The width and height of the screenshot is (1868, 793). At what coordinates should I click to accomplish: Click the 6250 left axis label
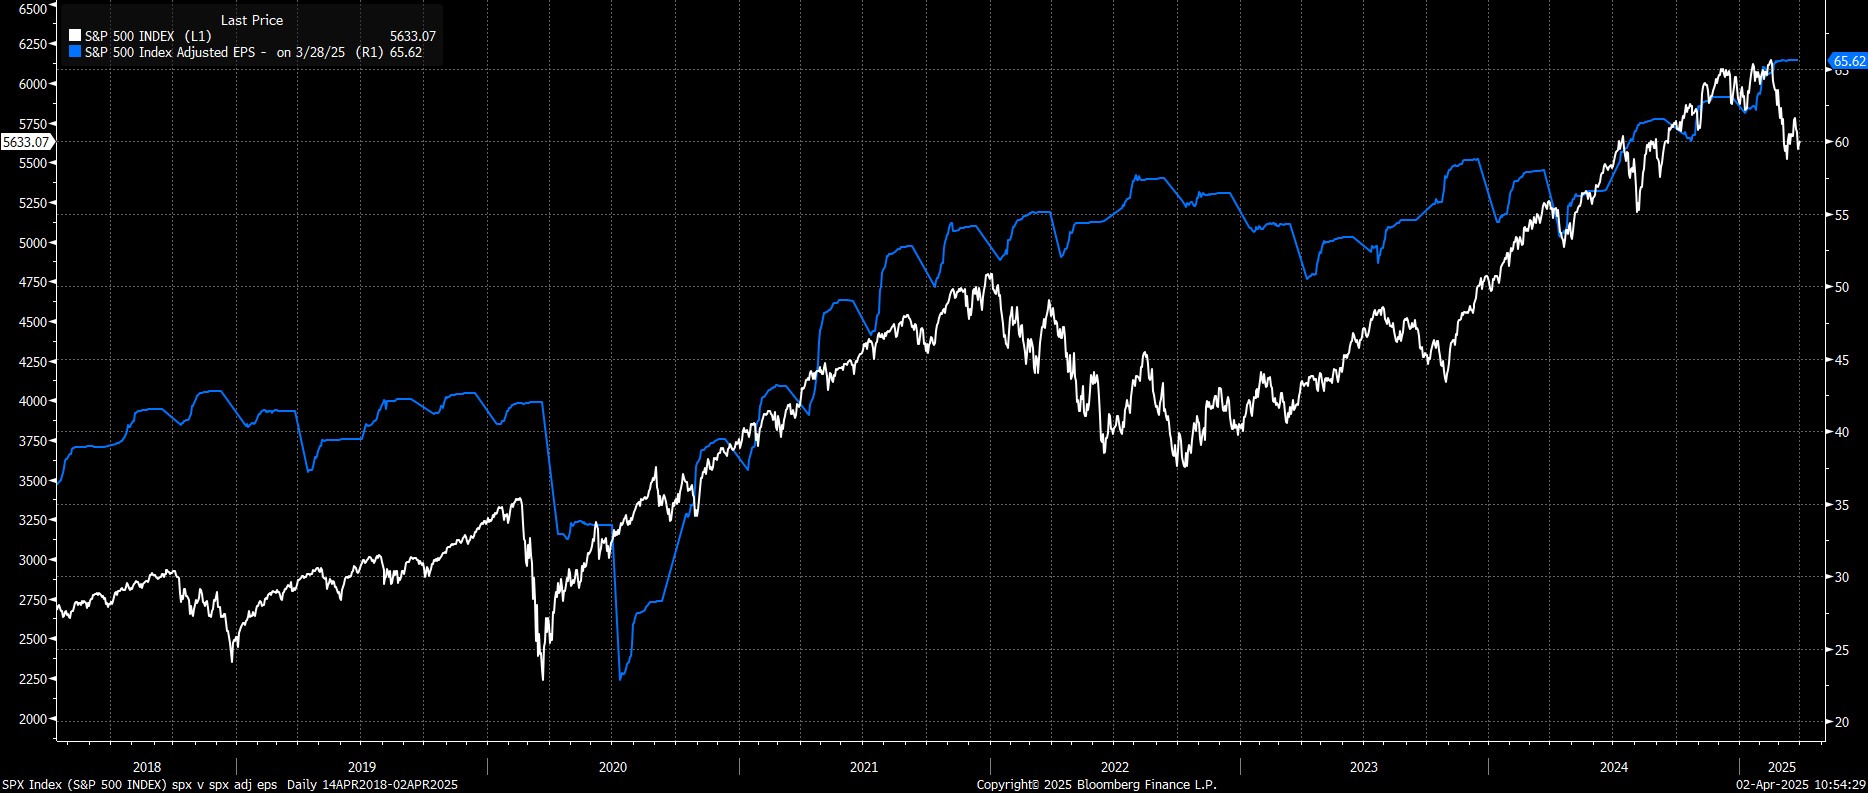(x=32, y=45)
